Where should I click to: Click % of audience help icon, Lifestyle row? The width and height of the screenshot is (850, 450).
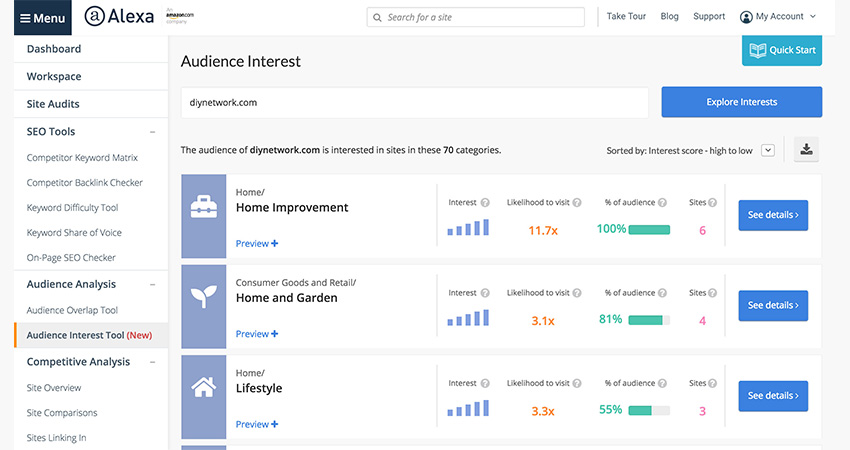tap(662, 383)
